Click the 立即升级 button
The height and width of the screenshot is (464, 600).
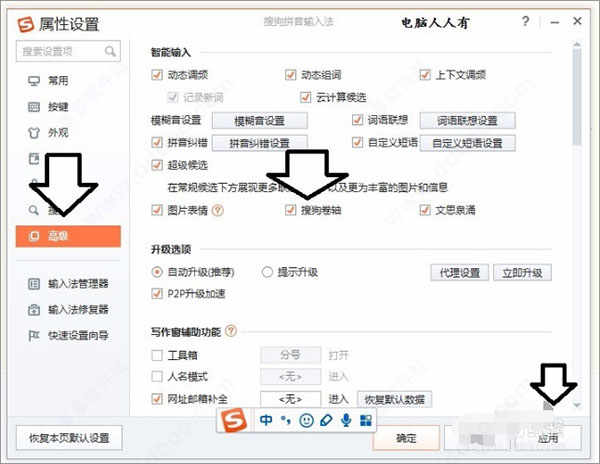pos(522,273)
